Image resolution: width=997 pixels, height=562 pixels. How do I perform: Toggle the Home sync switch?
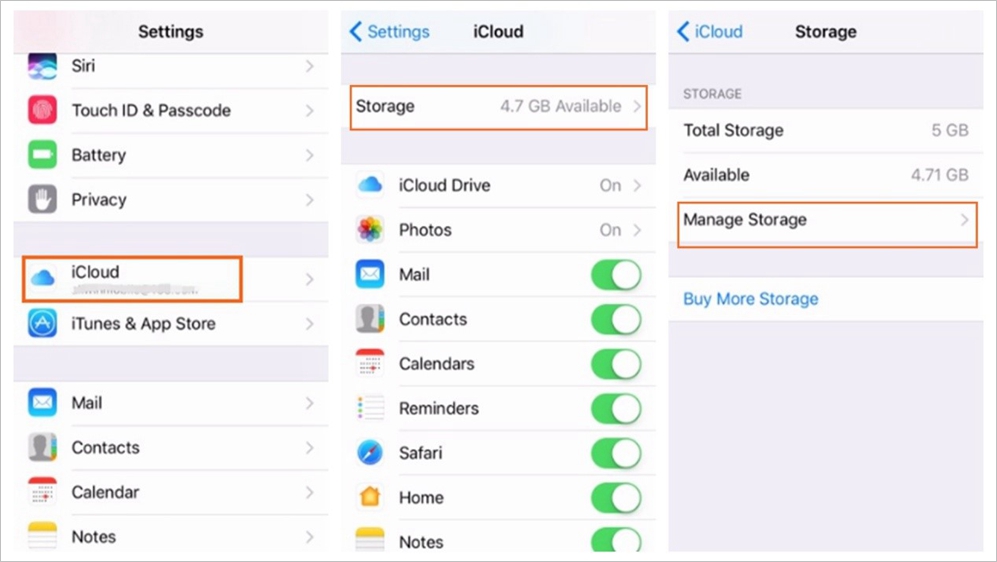pos(616,497)
